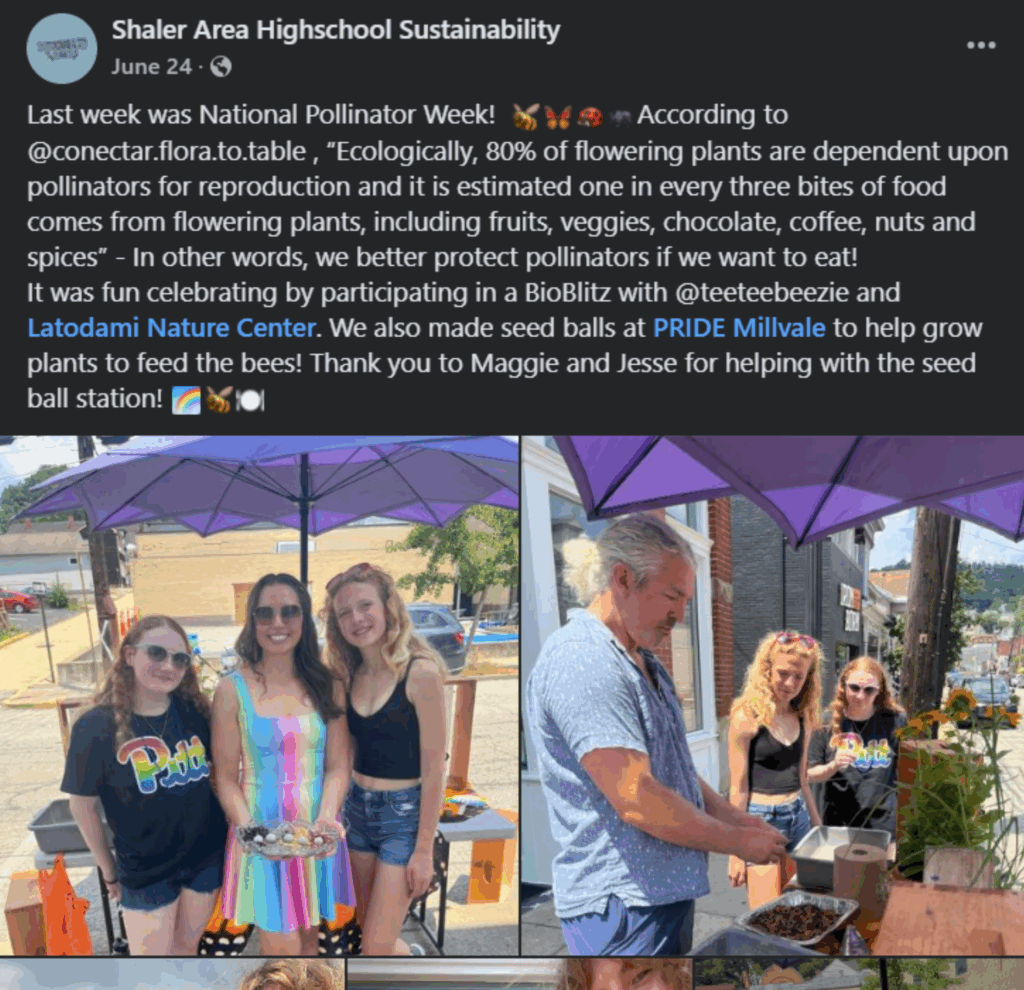Viewport: 1024px width, 990px height.
Task: Open the bottom-left partially visible photo
Action: [x=172, y=974]
